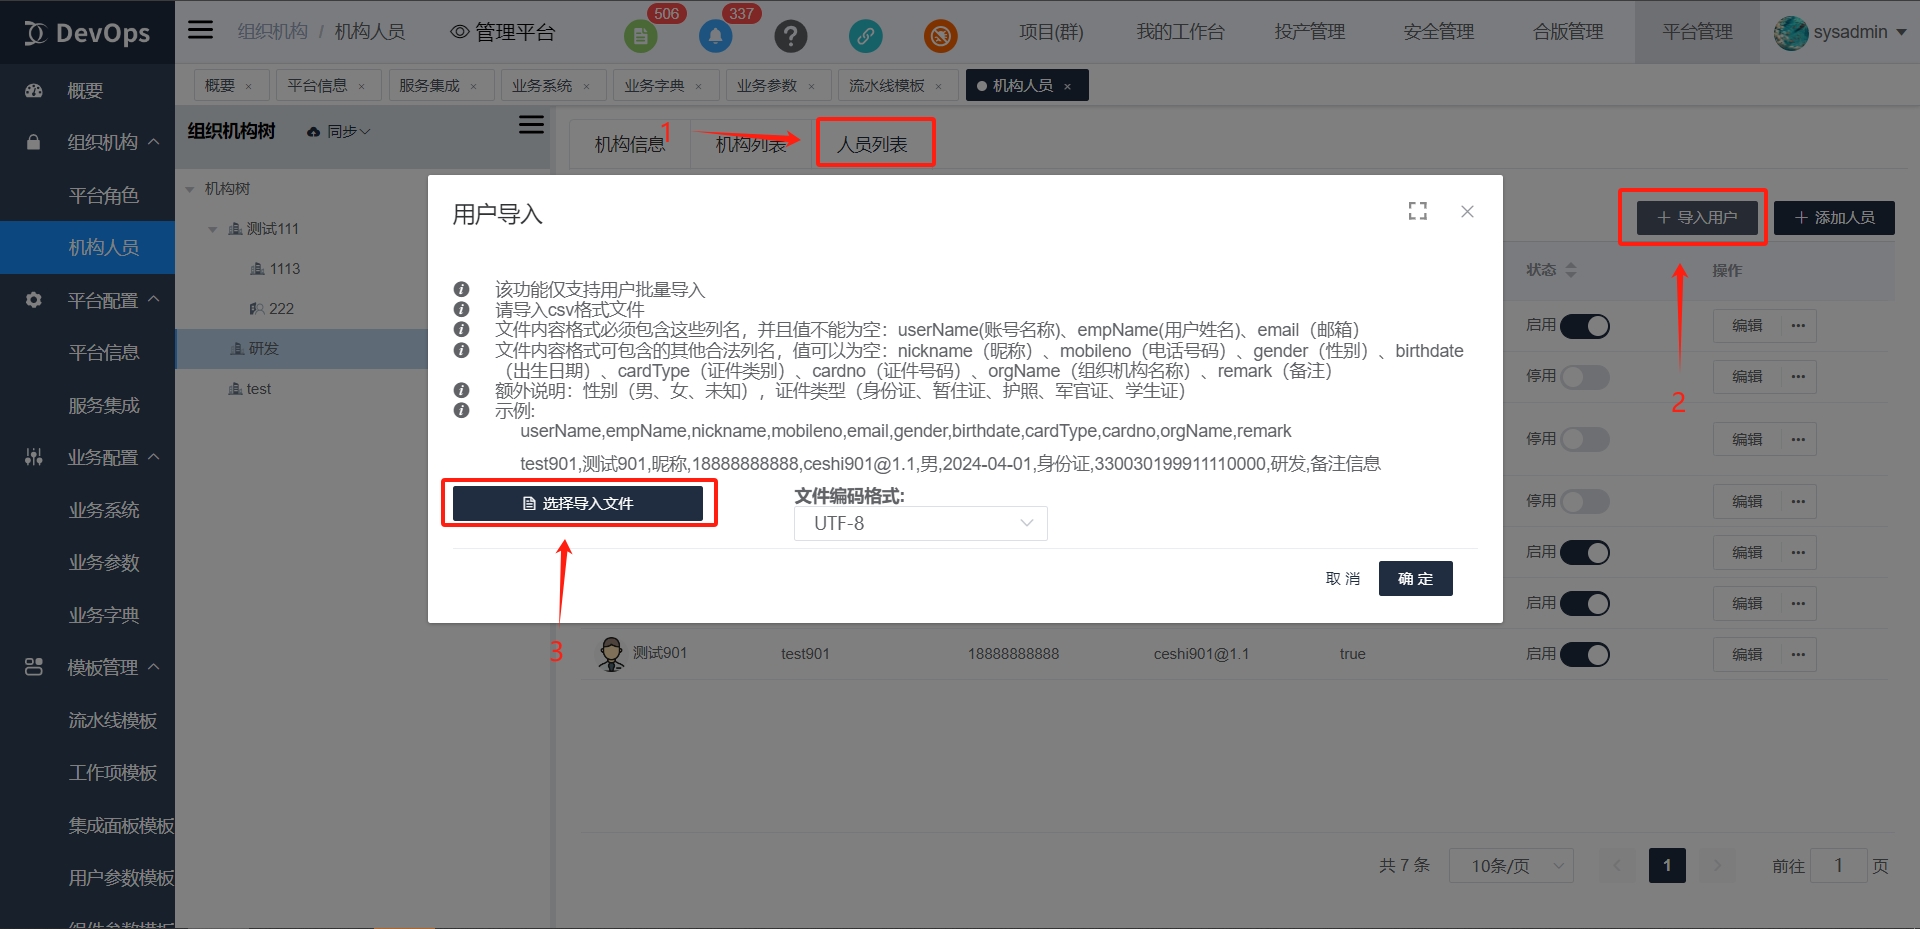Toggle the enabled status switch for 测试901
The height and width of the screenshot is (929, 1920).
(1584, 654)
